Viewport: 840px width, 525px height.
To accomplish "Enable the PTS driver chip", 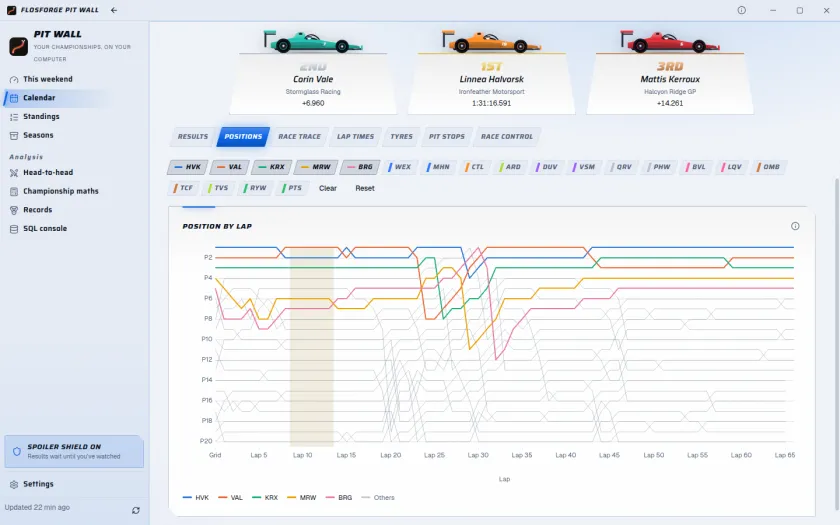I will pyautogui.click(x=292, y=188).
